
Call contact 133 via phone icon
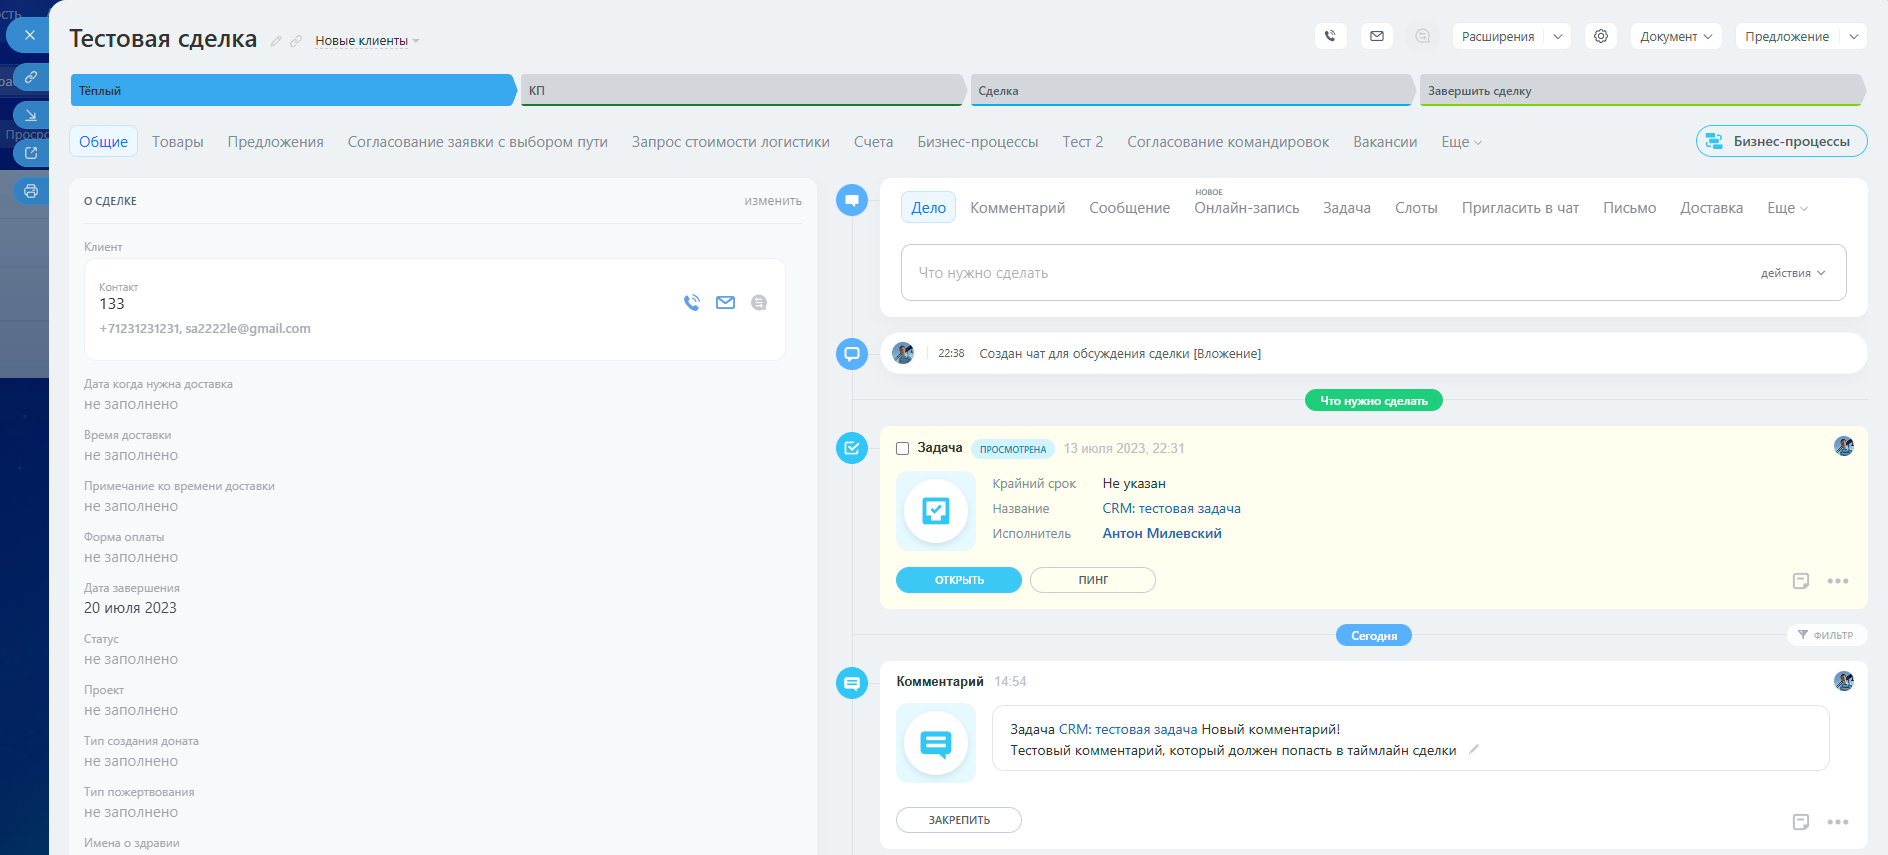tap(691, 302)
